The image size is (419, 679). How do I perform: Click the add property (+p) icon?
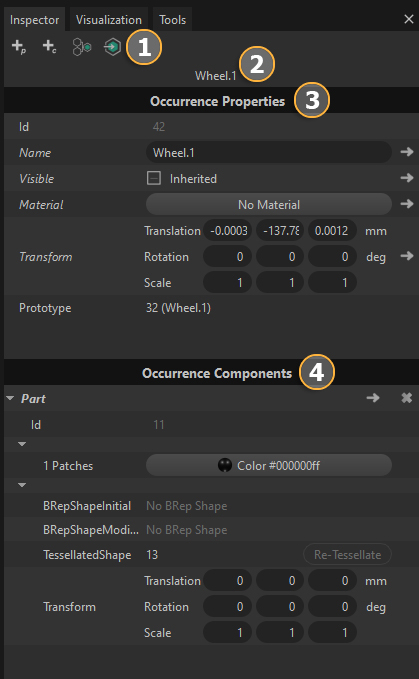[19, 46]
